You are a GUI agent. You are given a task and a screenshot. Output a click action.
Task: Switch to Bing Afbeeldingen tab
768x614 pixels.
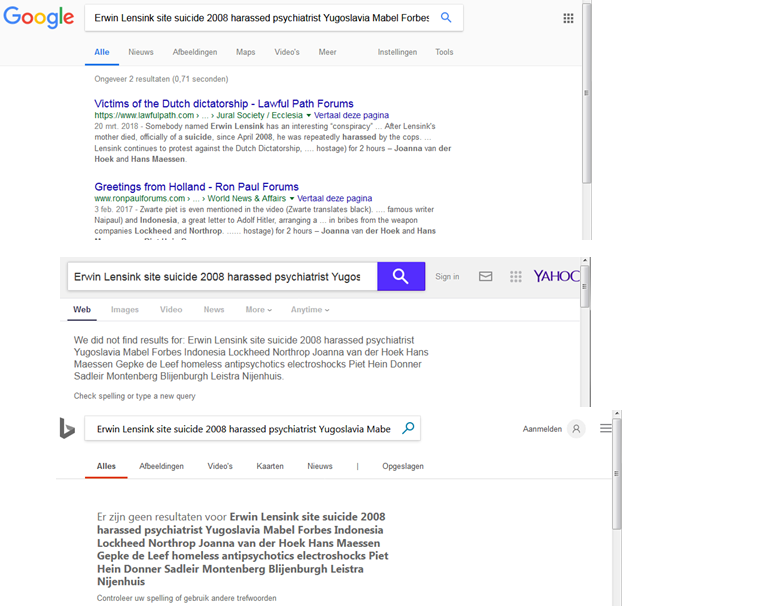162,466
